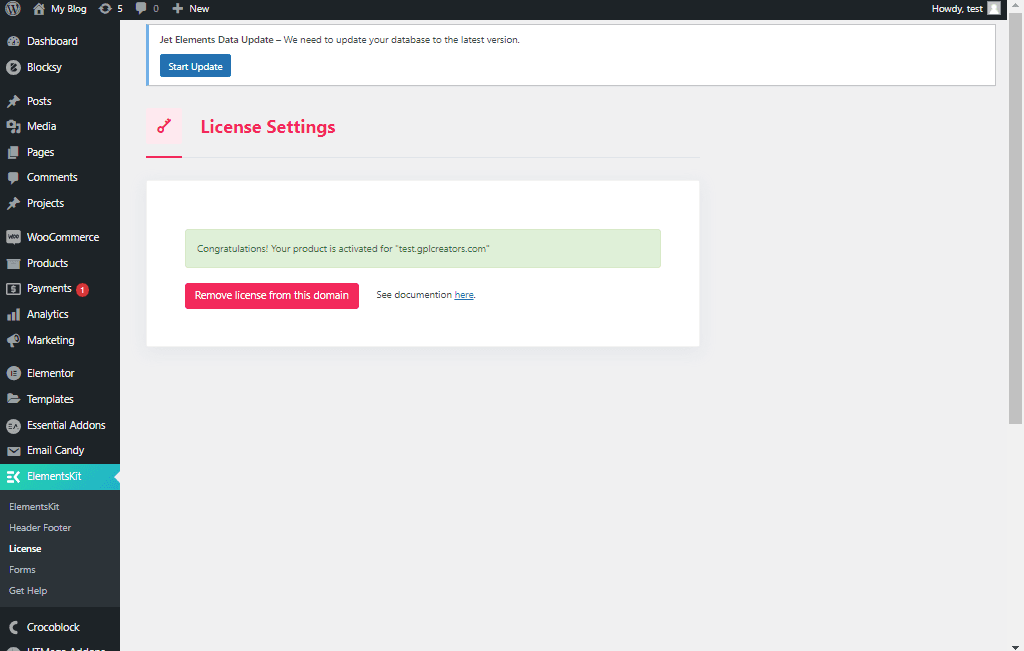Image resolution: width=1024 pixels, height=651 pixels.
Task: Click the Products box icon
Action: point(13,263)
